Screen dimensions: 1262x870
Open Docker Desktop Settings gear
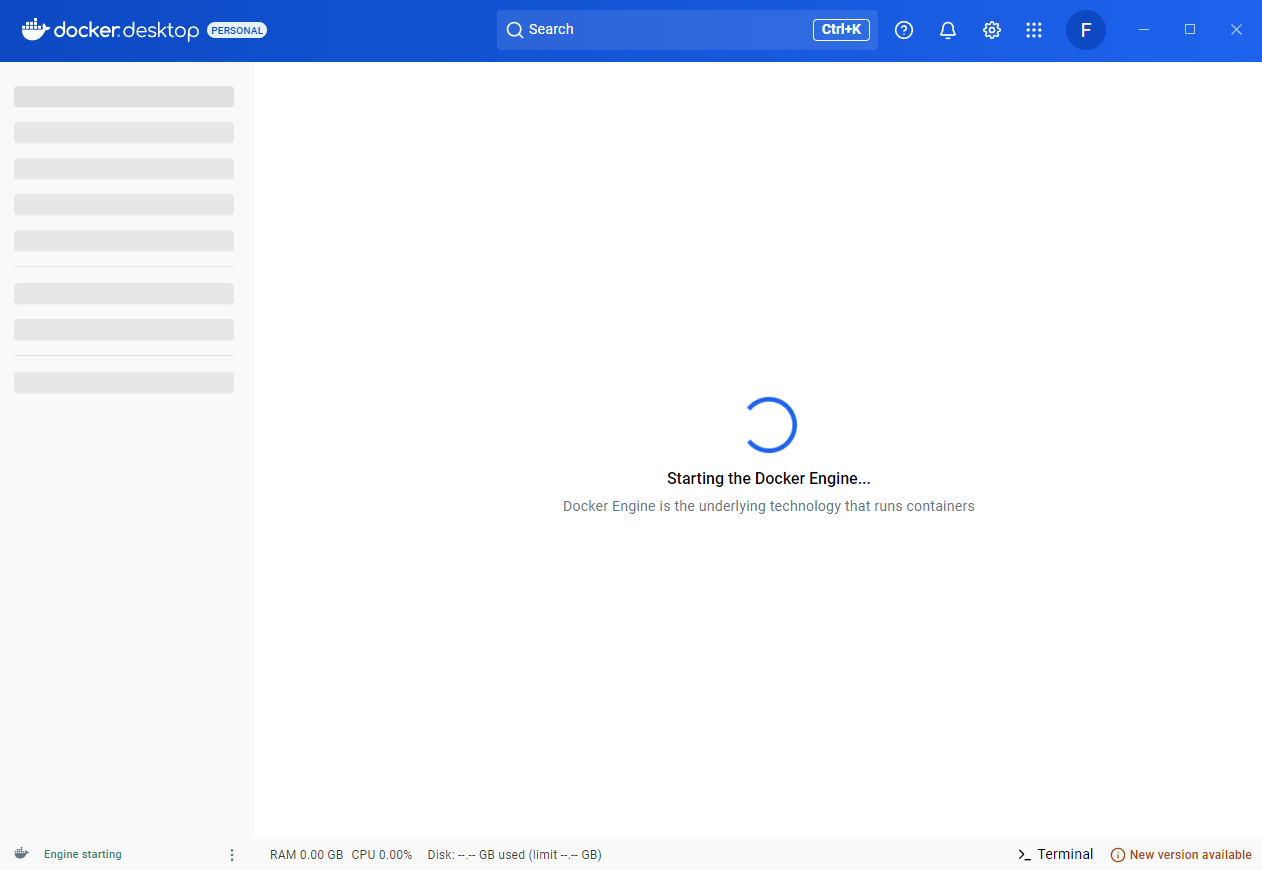coord(991,30)
